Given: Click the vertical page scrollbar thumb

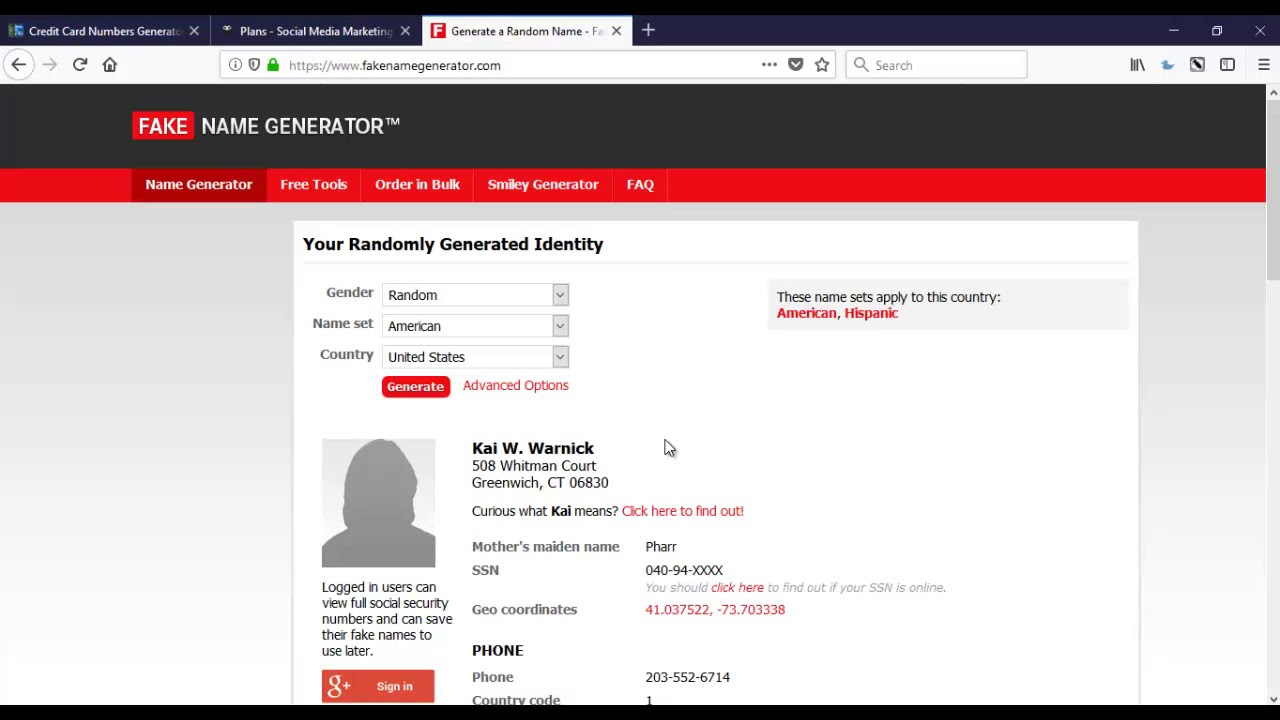Looking at the screenshot, I should click(x=1273, y=190).
